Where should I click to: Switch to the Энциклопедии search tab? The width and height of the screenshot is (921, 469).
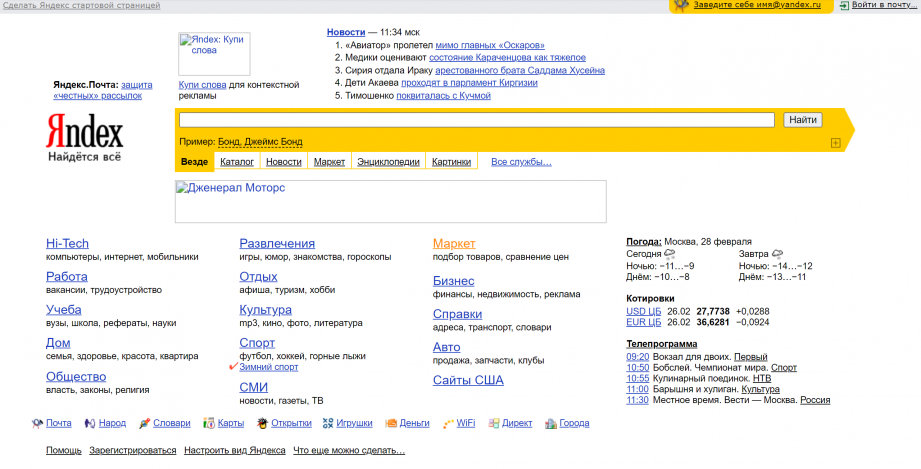[388, 162]
